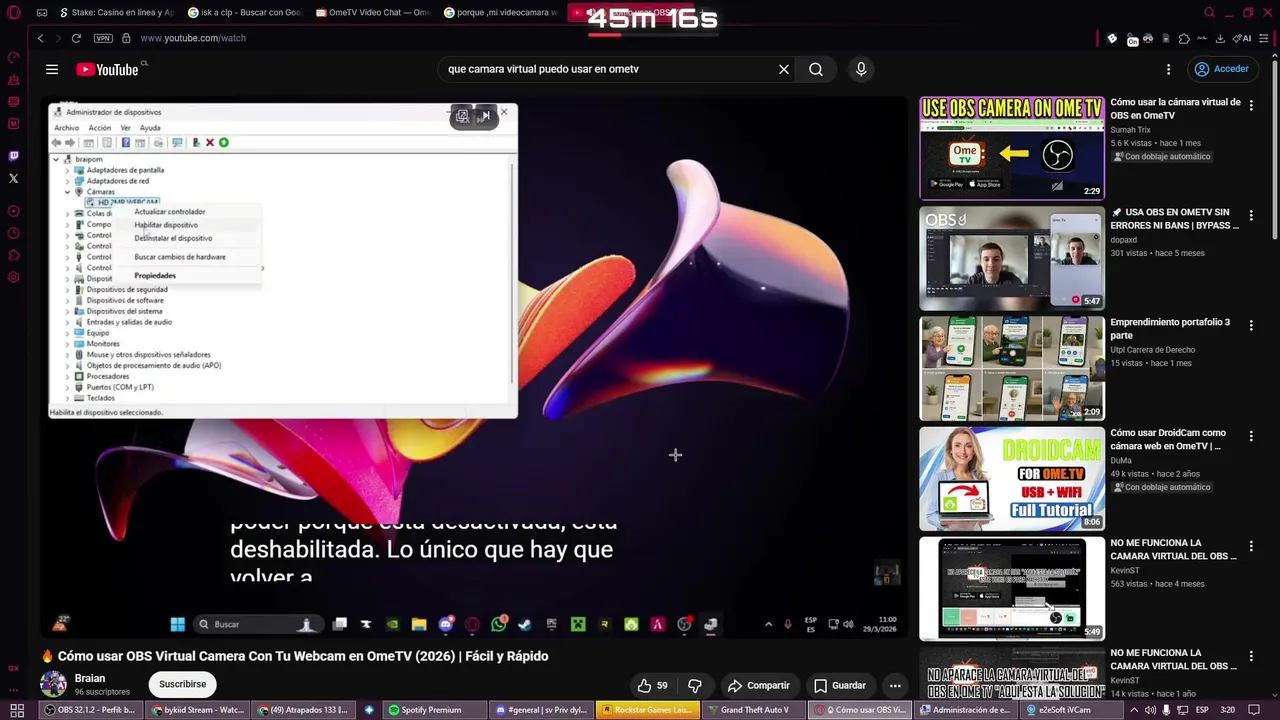
Task: Open the 2:09 portafolio video thumbnail
Action: tap(1012, 369)
